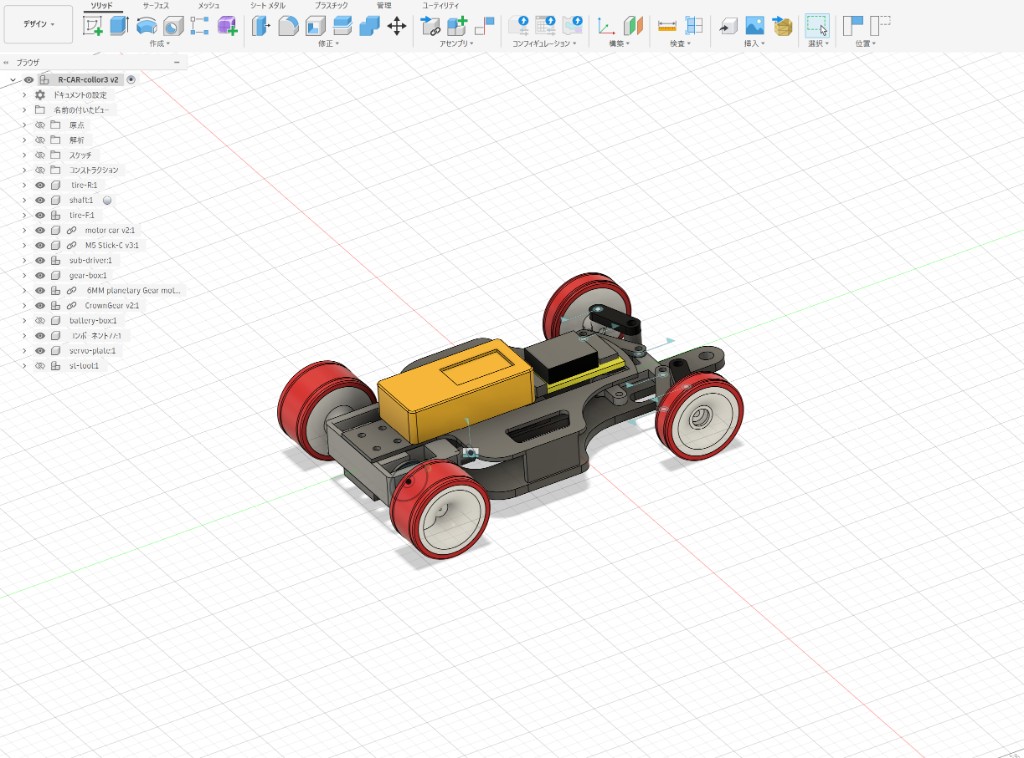The width and height of the screenshot is (1024, 758).
Task: Switch to the ソリッド tab
Action: 101,5
